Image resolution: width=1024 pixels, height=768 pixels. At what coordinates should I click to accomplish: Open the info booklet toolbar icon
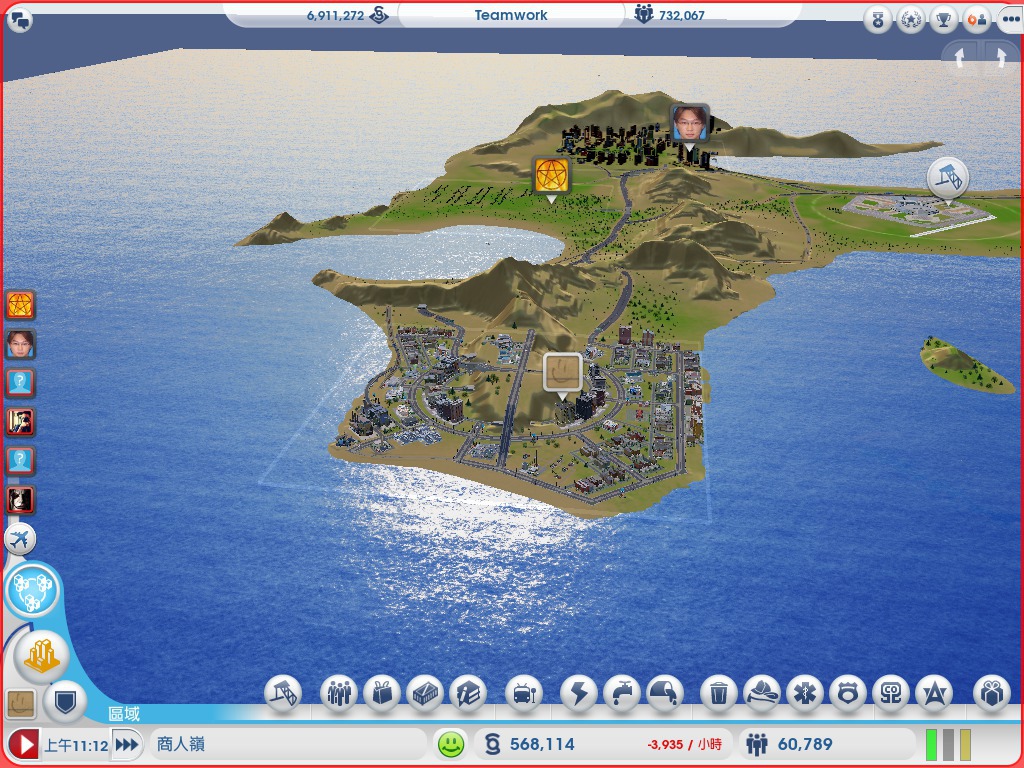click(468, 693)
